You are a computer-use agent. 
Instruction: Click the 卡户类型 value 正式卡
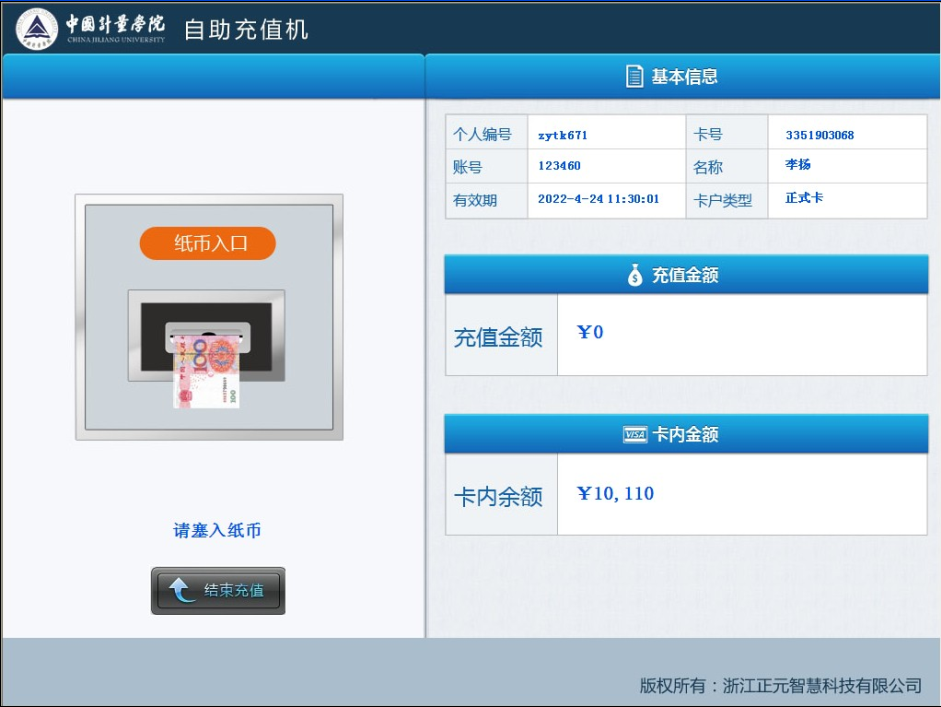point(804,198)
